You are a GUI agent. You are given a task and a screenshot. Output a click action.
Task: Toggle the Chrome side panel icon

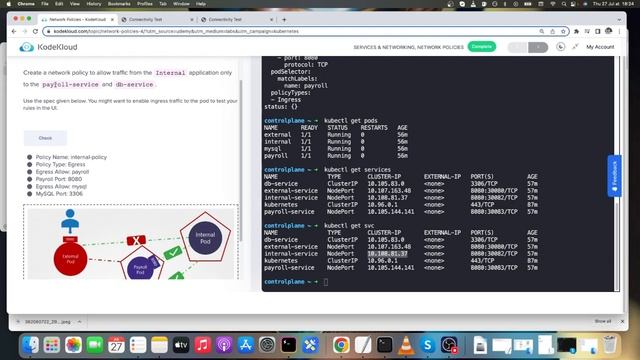(x=598, y=31)
